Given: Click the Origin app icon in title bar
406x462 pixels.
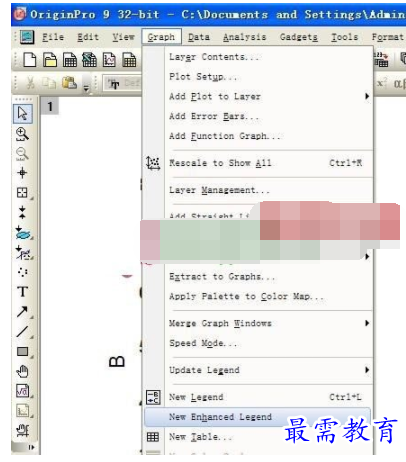Looking at the screenshot, I should (x=20, y=14).
